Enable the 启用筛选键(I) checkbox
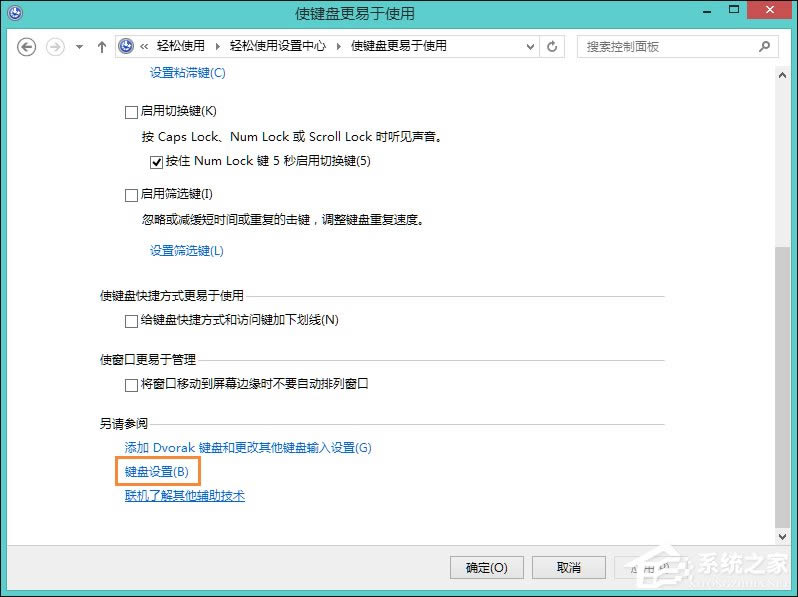Viewport: 798px width, 597px height. point(131,195)
